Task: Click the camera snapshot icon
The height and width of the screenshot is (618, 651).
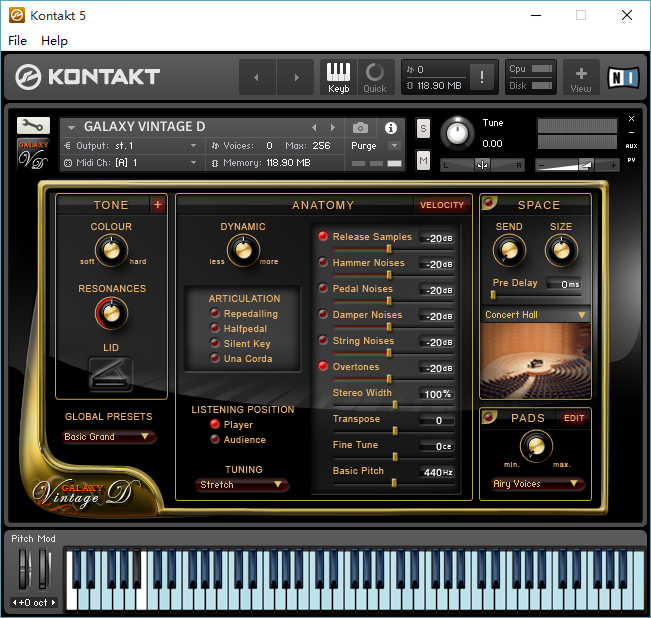Action: 360,128
